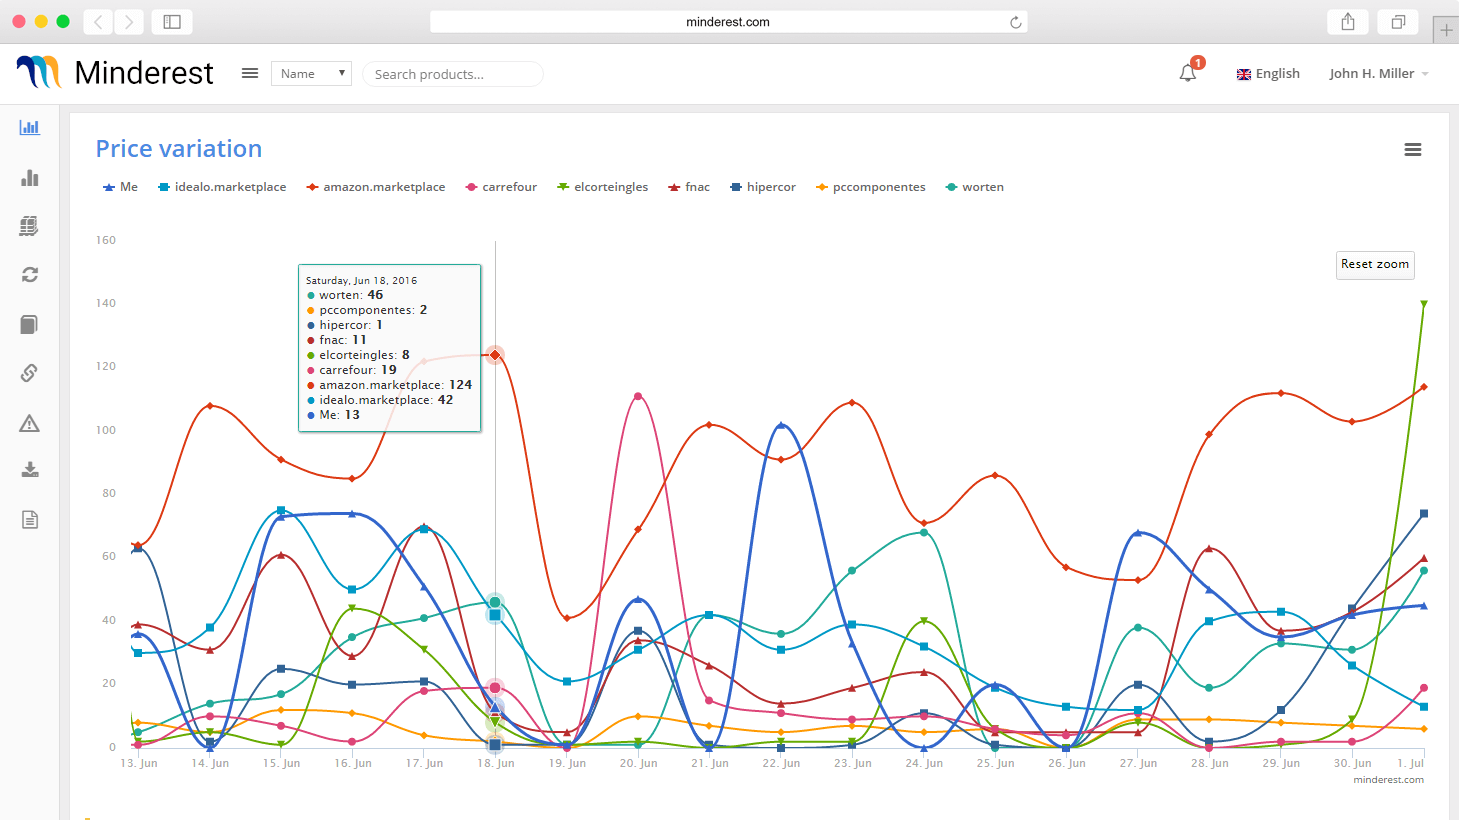1459x820 pixels.
Task: Open the bar chart sidebar icon
Action: 30,177
